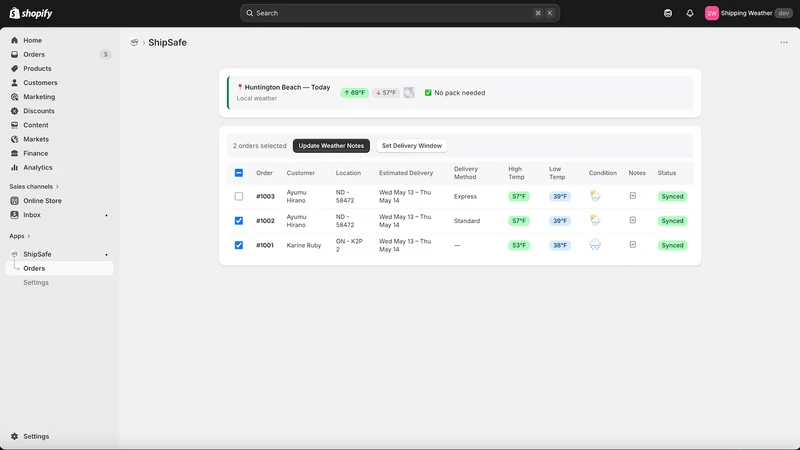Screen dimensions: 800x450
Task: Click the Content icon
Action: click(x=14, y=125)
